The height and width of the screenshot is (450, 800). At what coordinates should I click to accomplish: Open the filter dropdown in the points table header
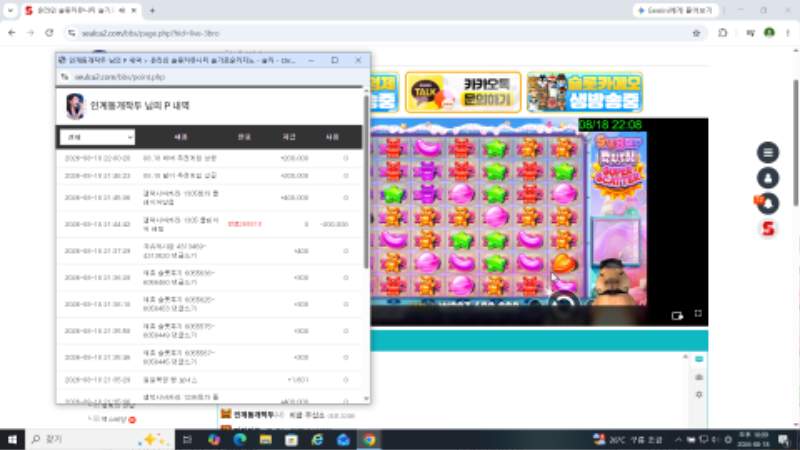tap(97, 137)
